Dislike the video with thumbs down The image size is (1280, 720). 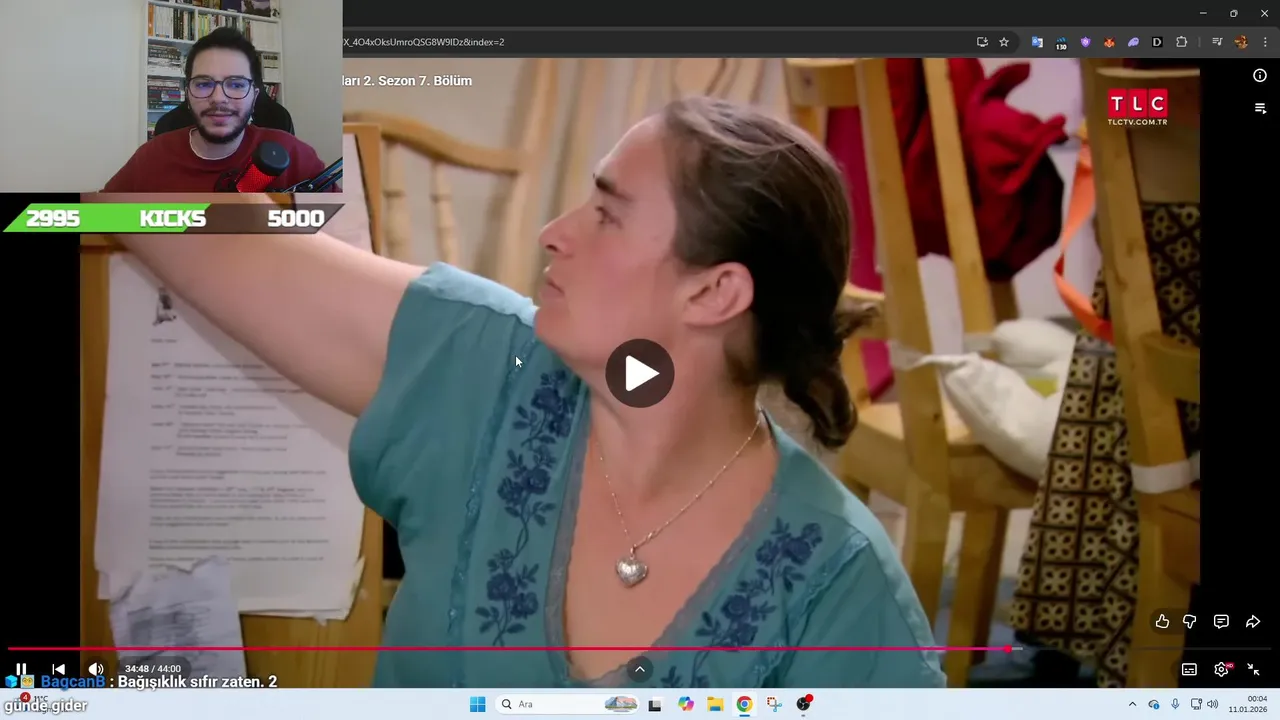click(x=1190, y=621)
